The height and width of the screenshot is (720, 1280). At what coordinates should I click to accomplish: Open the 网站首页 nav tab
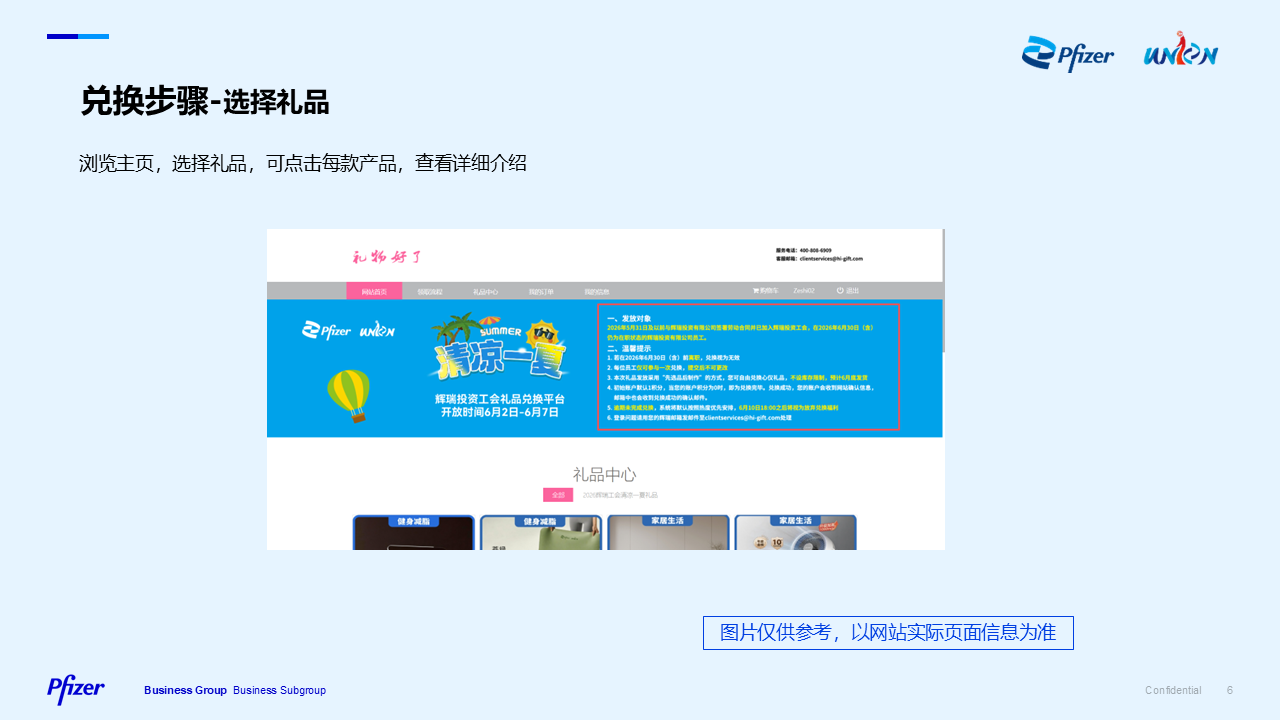point(374,291)
